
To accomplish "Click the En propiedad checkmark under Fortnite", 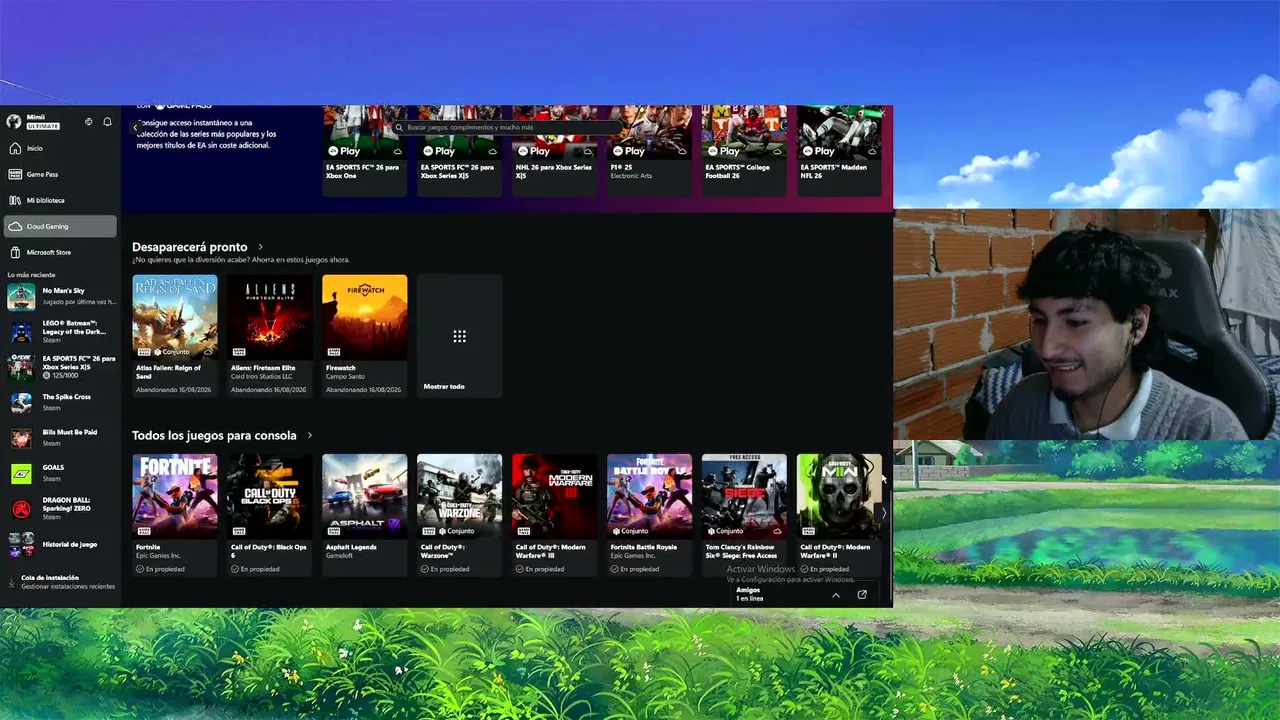I will [140, 569].
